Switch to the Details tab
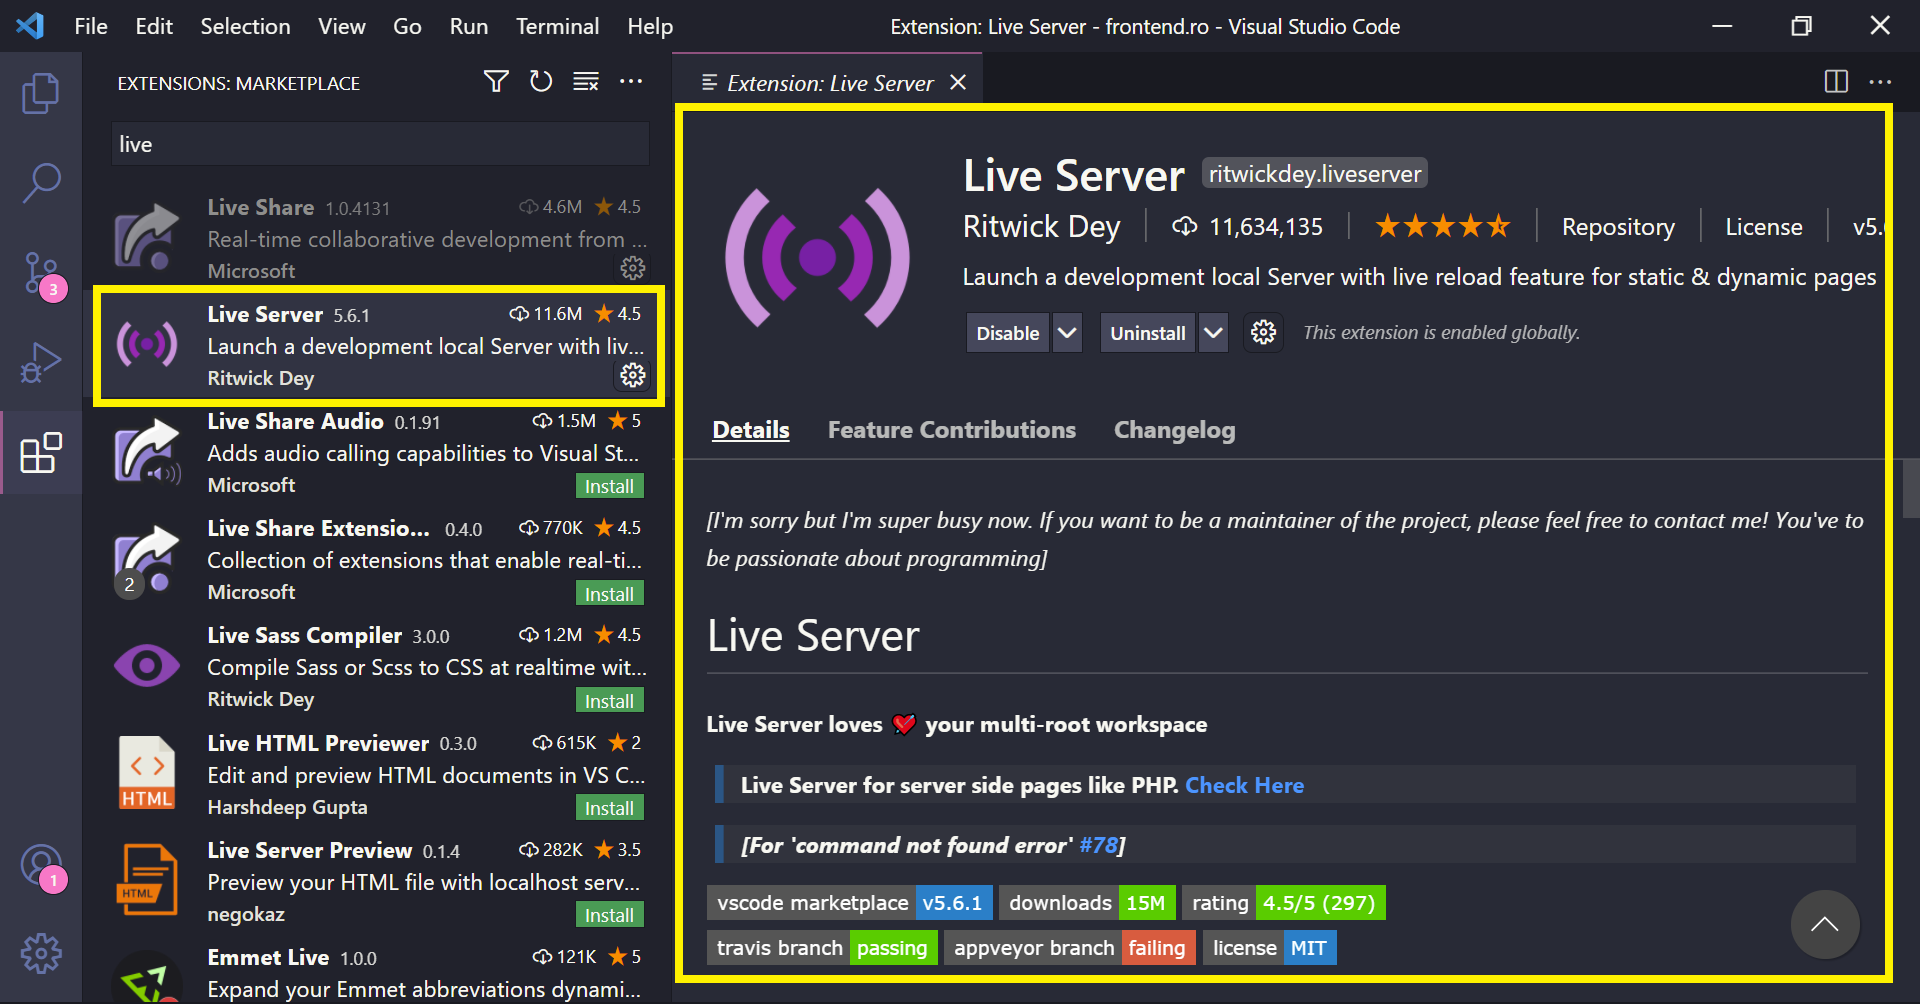The image size is (1920, 1004). [x=751, y=430]
